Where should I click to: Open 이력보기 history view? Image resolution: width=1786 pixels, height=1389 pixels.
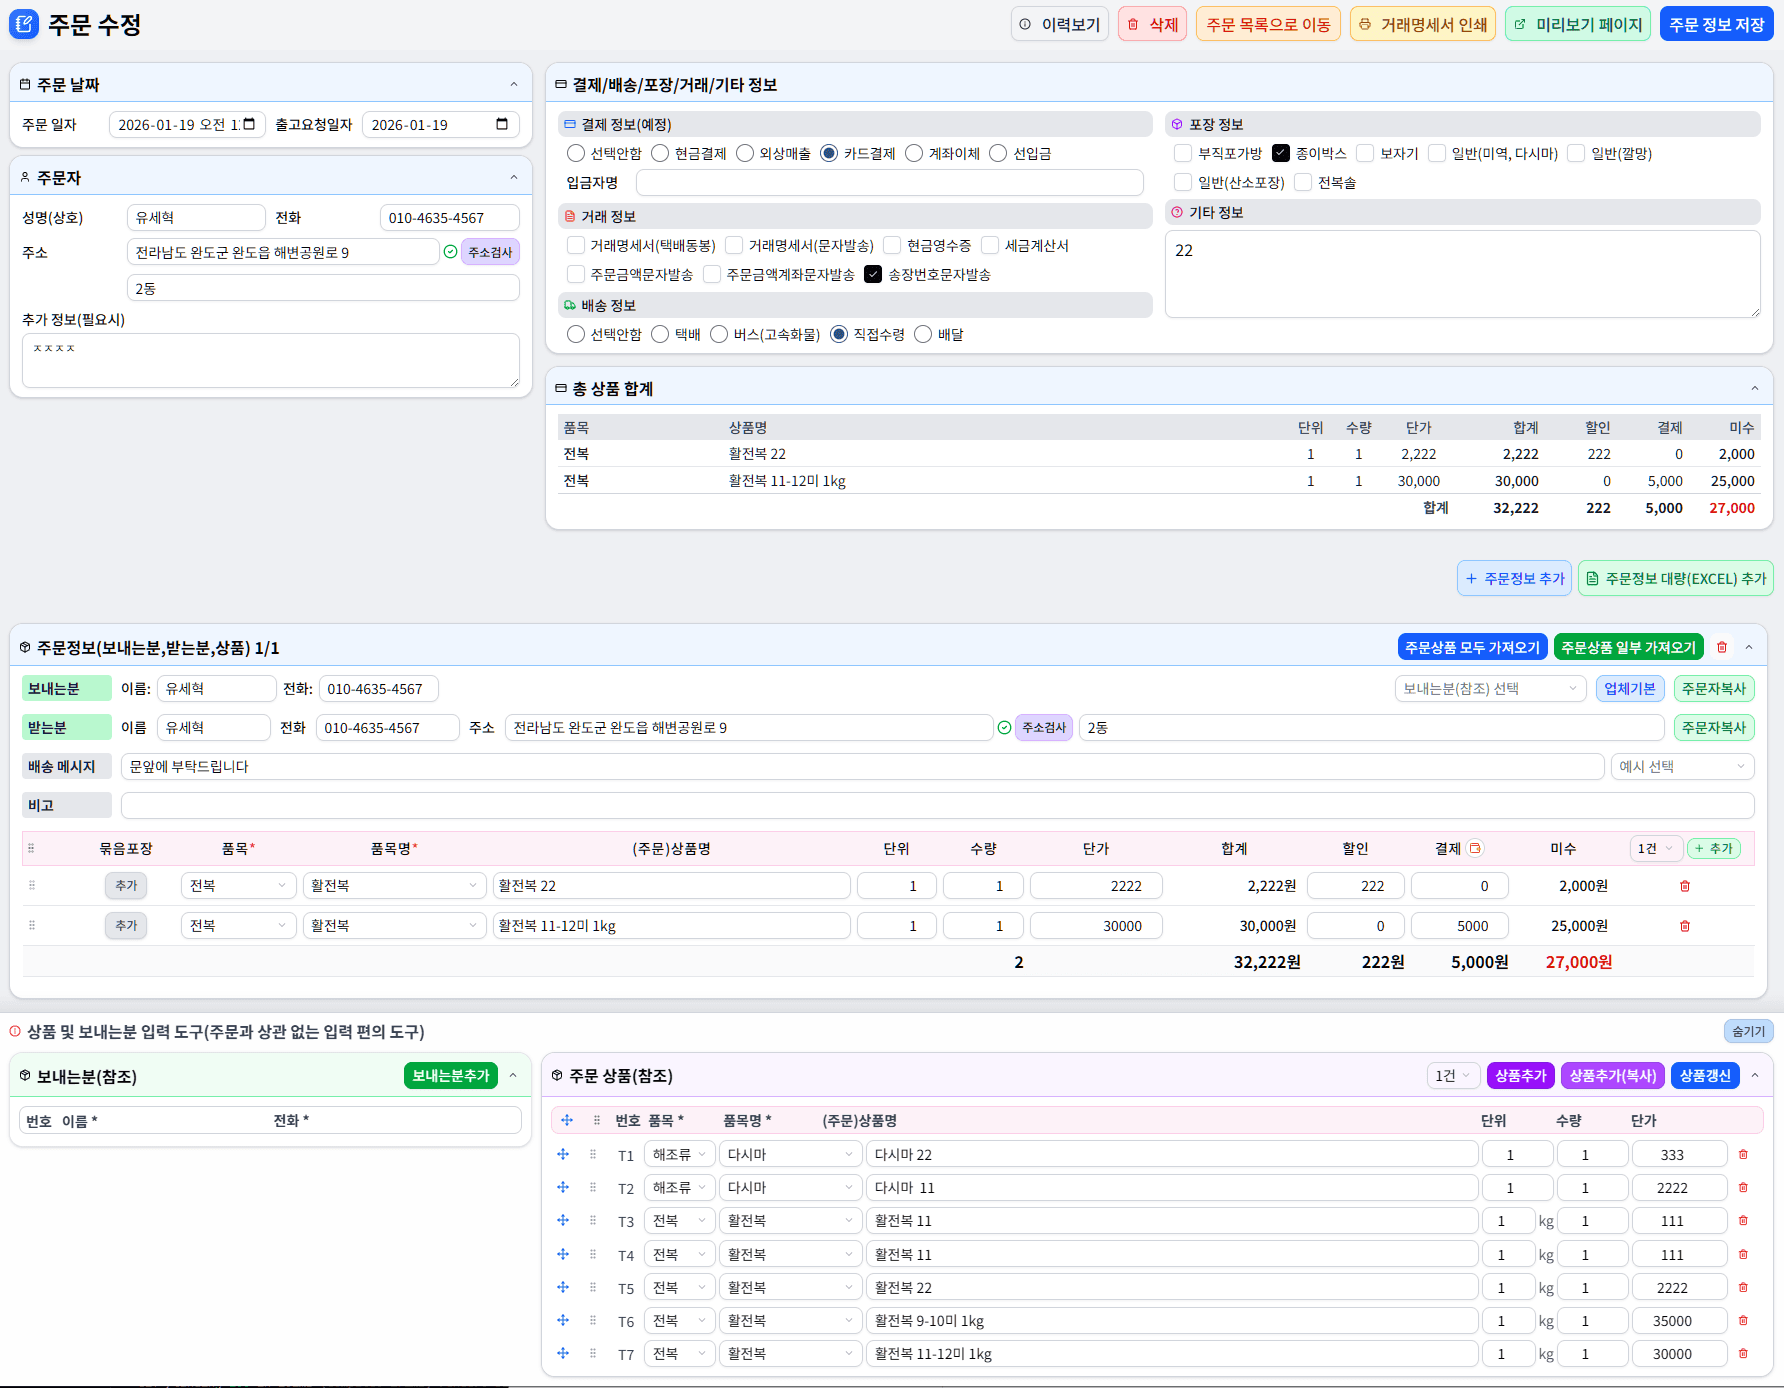(x=1059, y=25)
